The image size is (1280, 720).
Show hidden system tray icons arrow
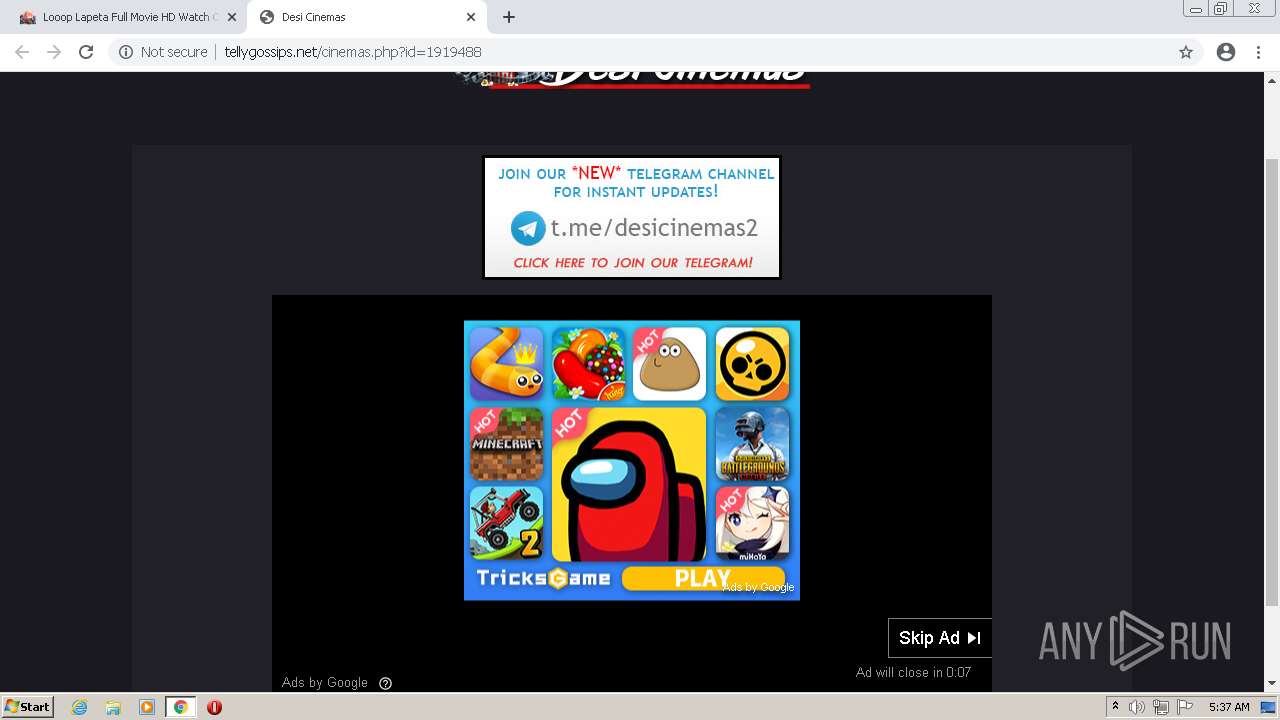[x=1115, y=707]
